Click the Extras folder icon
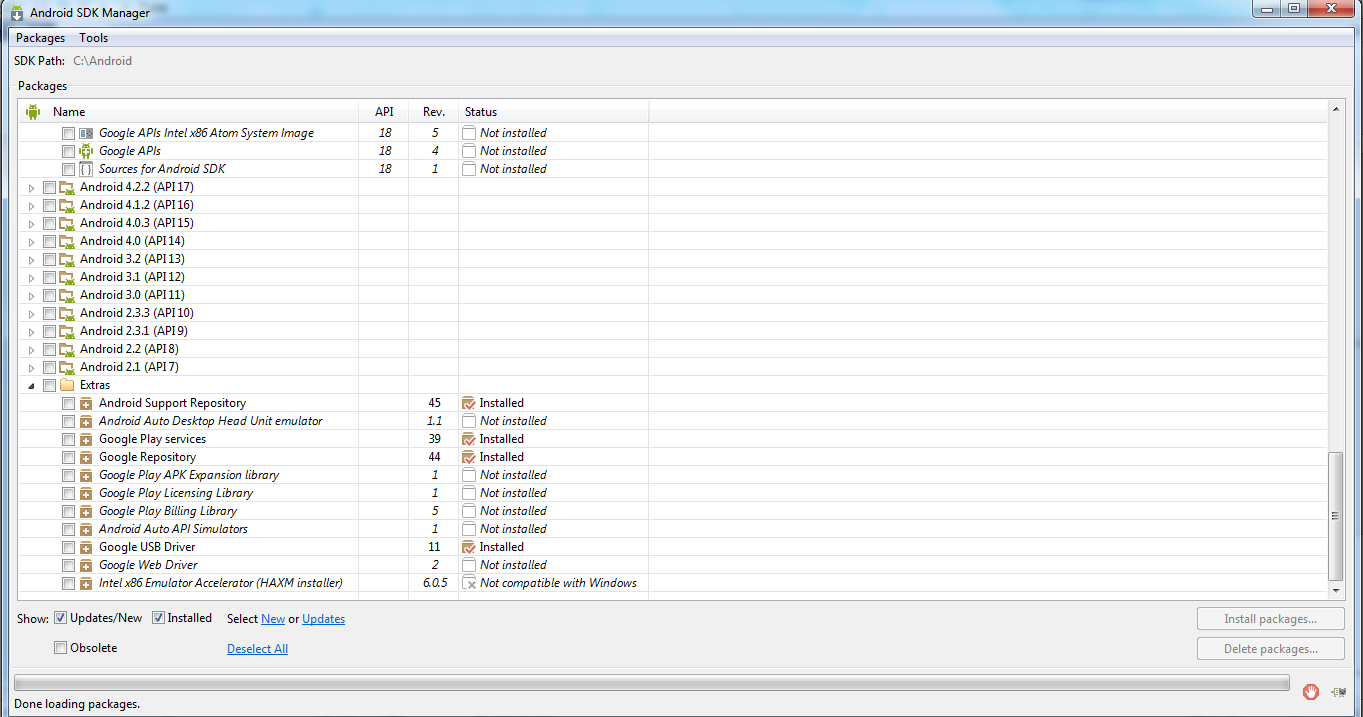1363x717 pixels. pos(67,385)
